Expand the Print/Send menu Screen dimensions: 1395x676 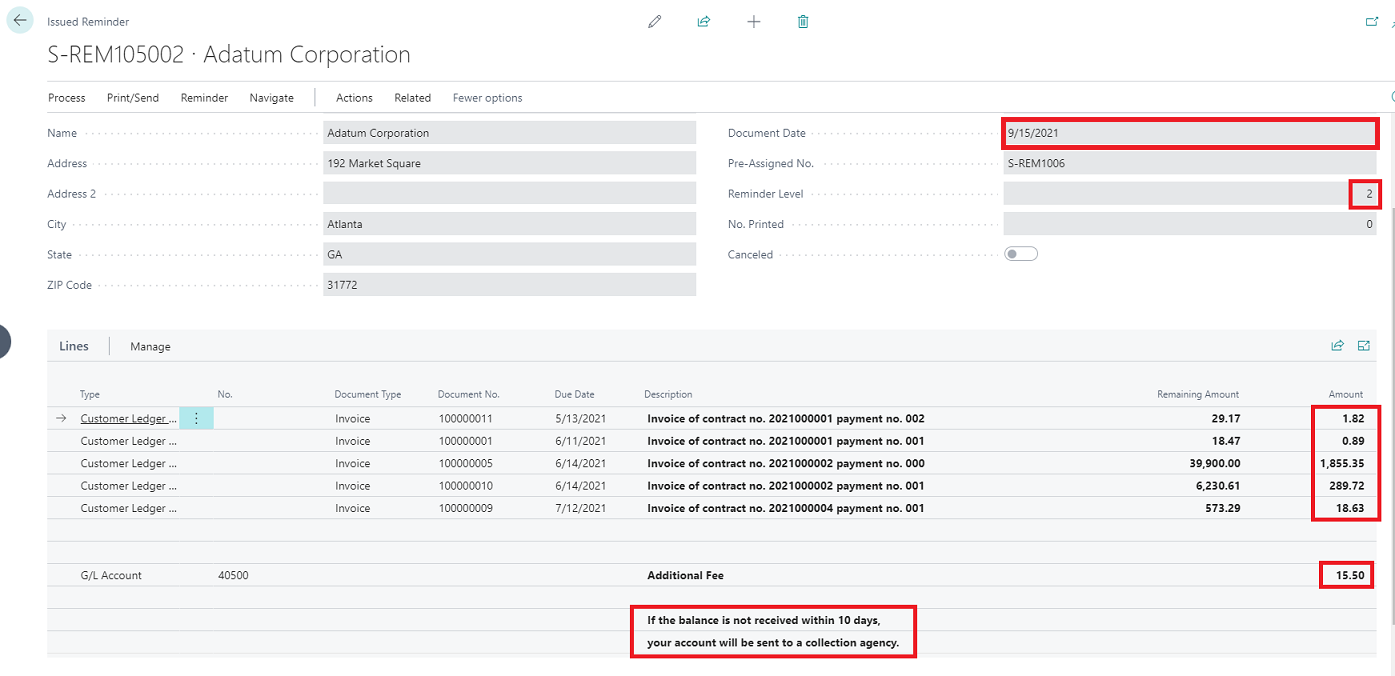click(x=133, y=98)
